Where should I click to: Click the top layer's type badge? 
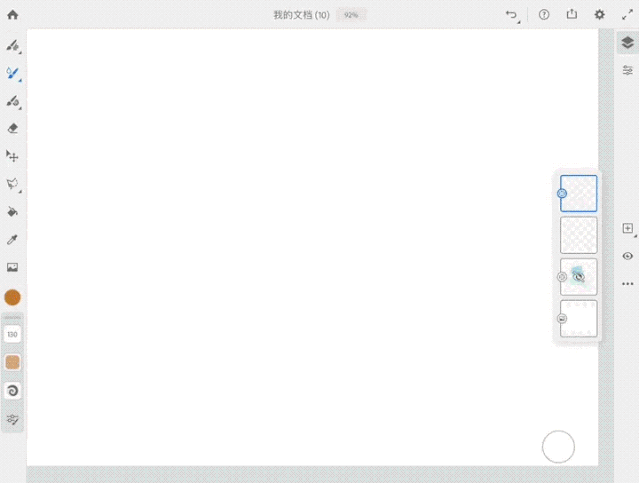tap(562, 194)
